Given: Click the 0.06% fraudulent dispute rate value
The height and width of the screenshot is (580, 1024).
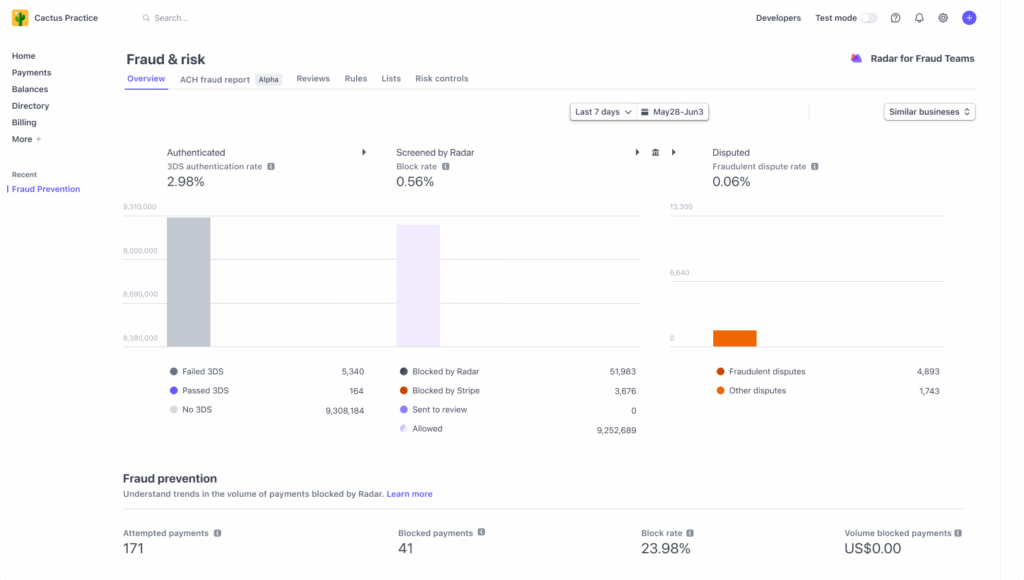Looking at the screenshot, I should click(731, 182).
